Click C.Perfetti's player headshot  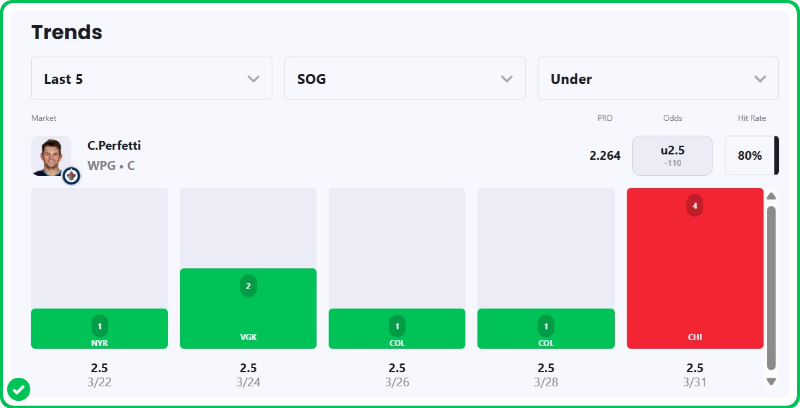[x=49, y=155]
